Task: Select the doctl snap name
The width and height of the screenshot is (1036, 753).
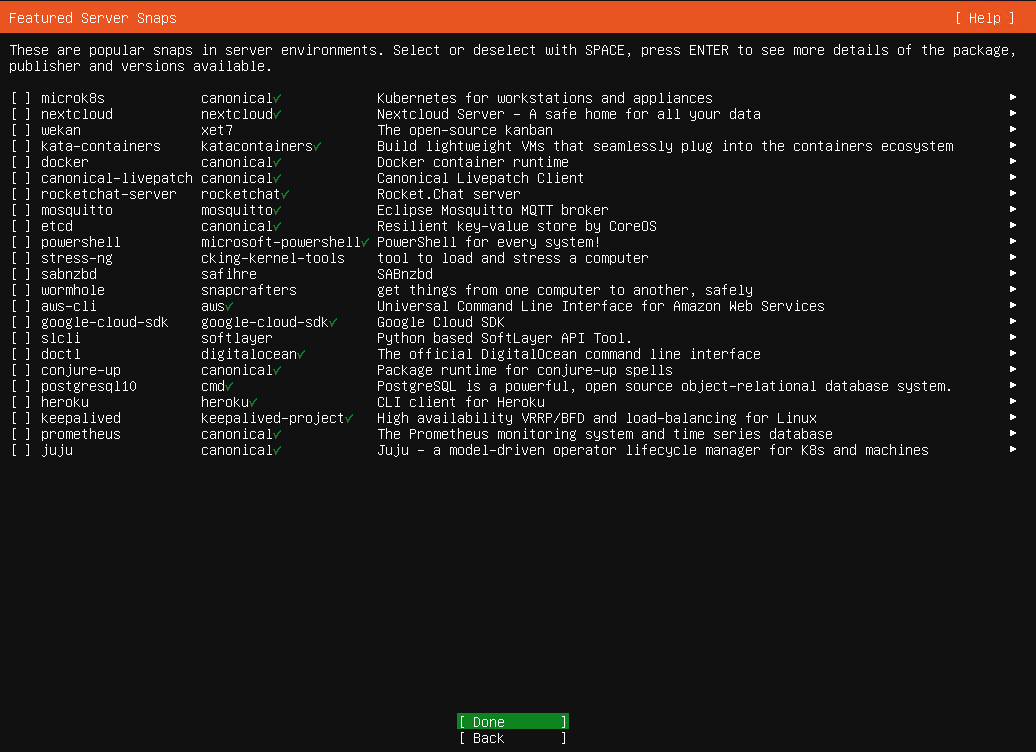Action: coord(61,355)
